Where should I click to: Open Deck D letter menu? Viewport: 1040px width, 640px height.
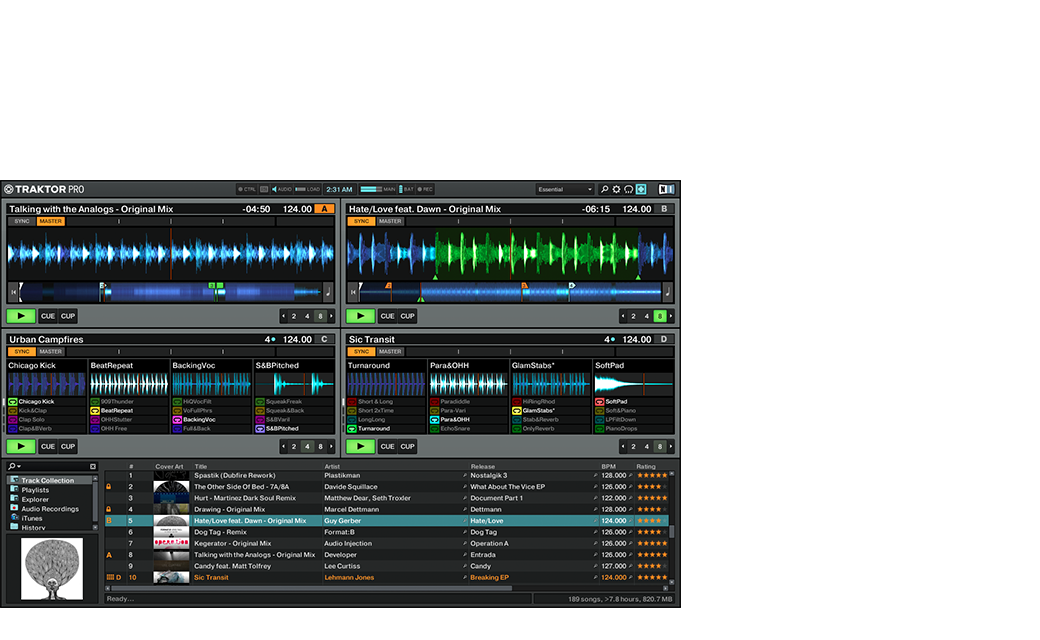pos(664,340)
